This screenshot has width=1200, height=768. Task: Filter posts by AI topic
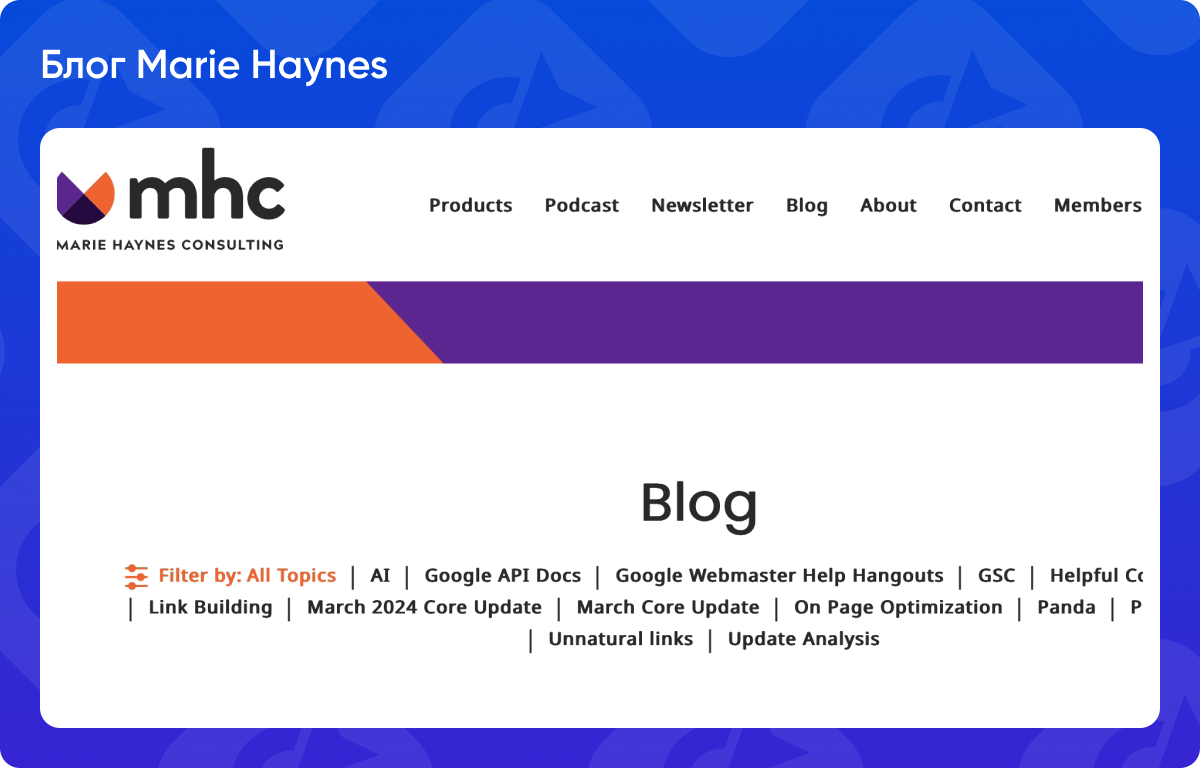(379, 575)
